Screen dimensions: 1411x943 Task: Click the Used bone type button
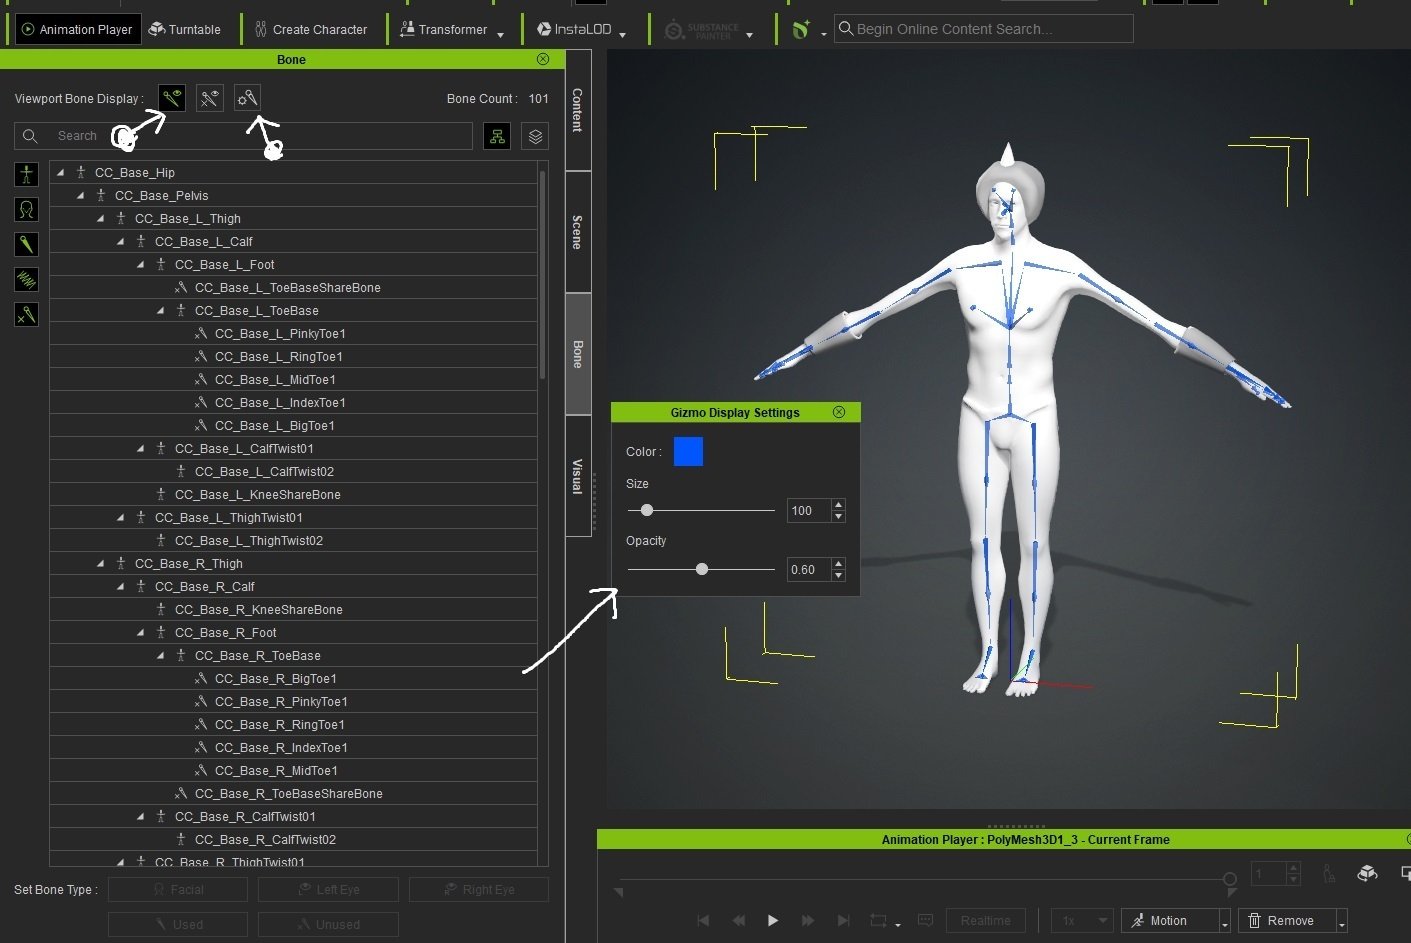[x=178, y=924]
